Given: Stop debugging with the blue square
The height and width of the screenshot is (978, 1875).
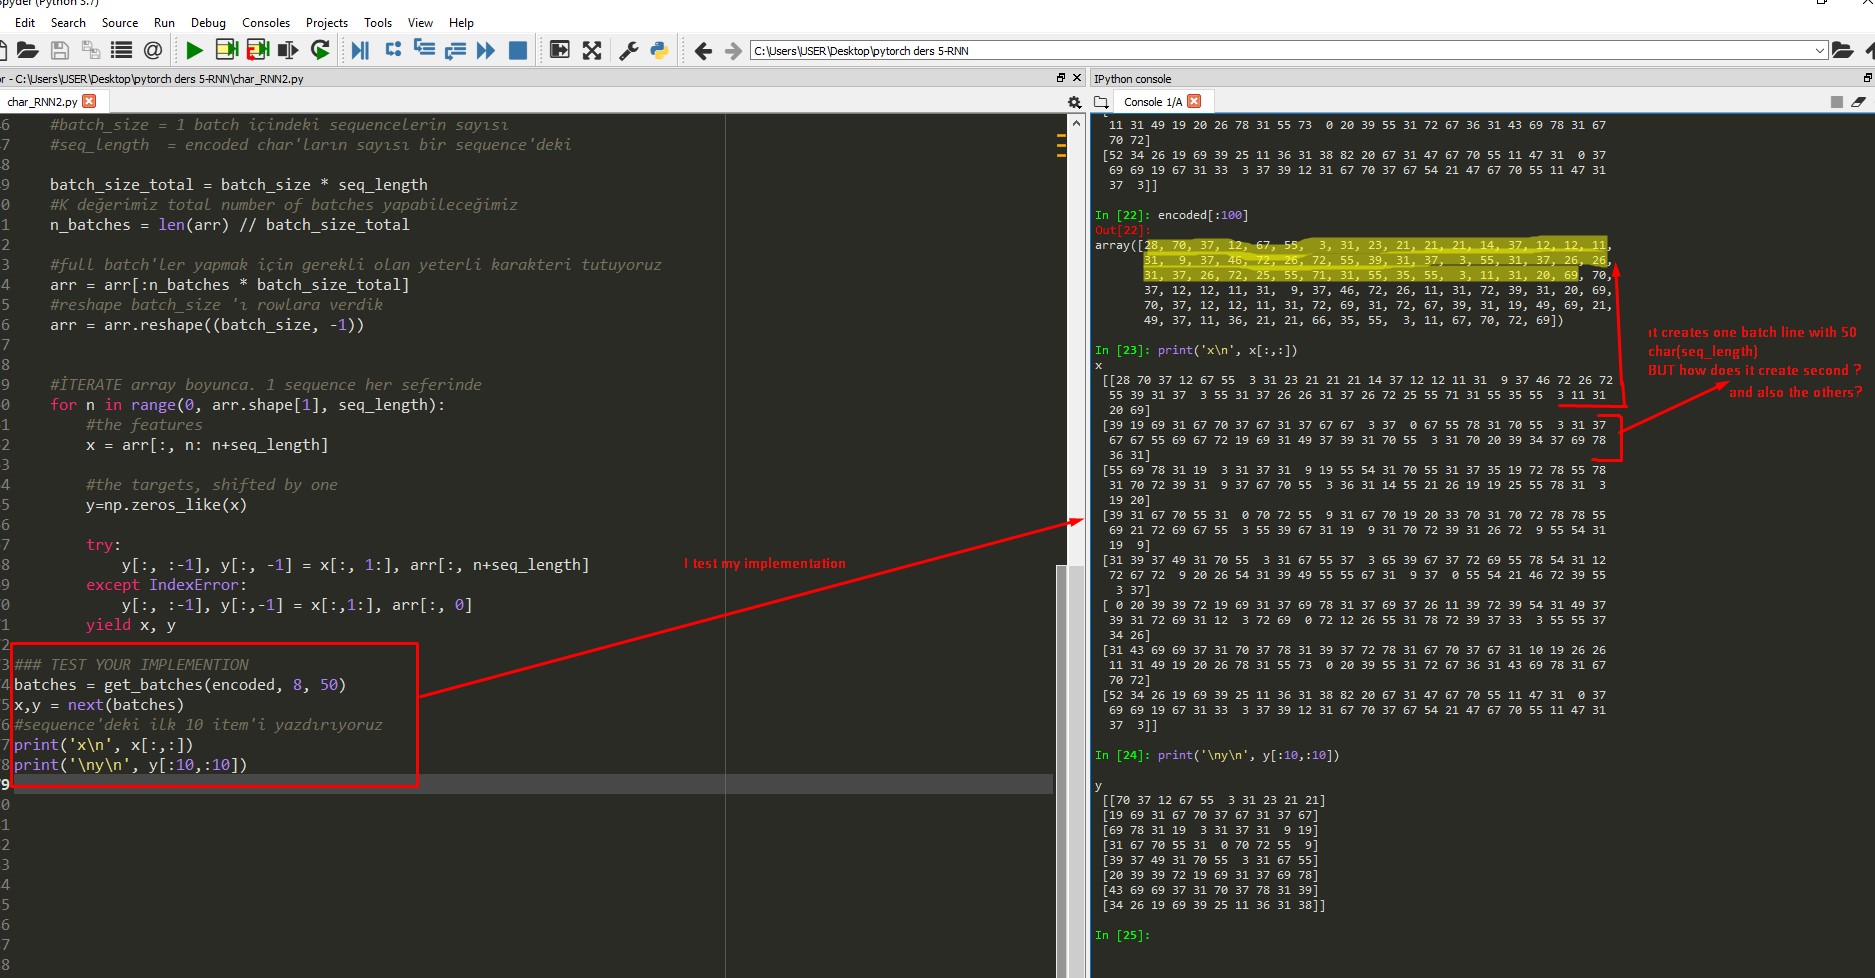Looking at the screenshot, I should click(518, 50).
